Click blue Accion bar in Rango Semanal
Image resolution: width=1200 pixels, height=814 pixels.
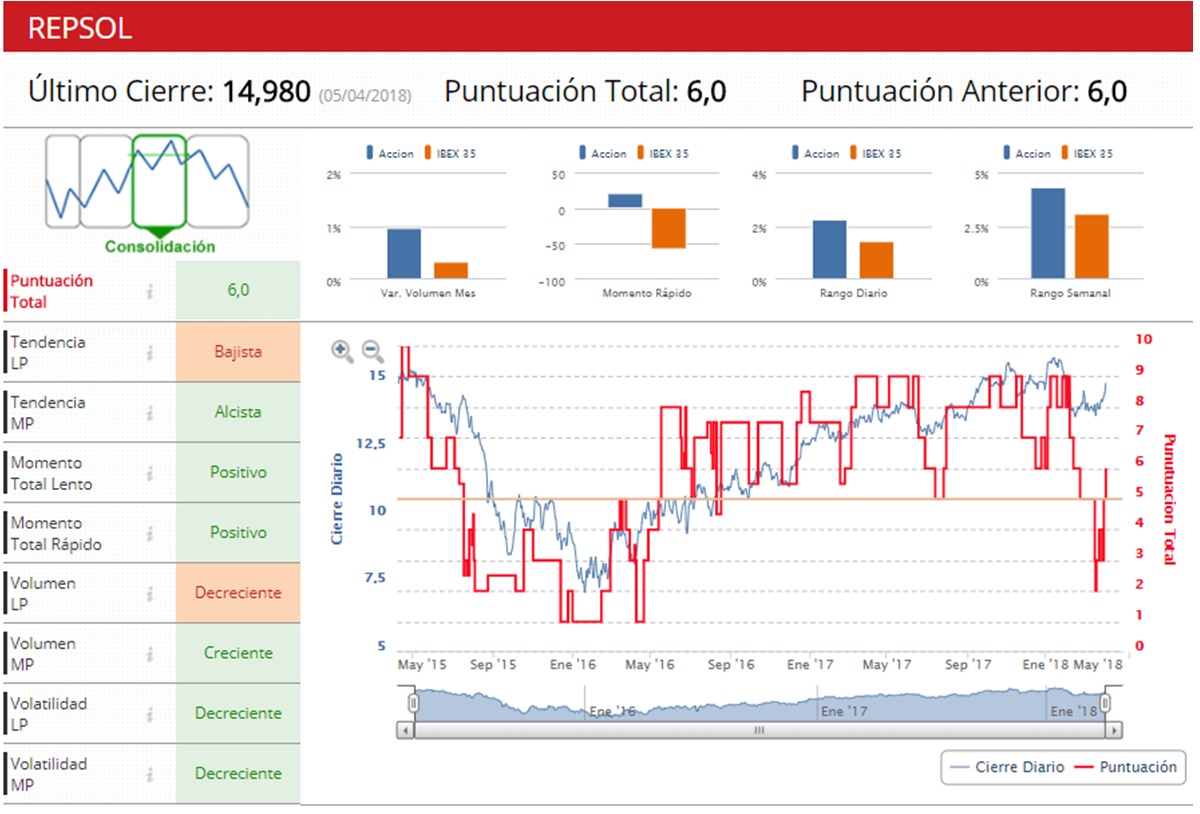coord(1048,233)
